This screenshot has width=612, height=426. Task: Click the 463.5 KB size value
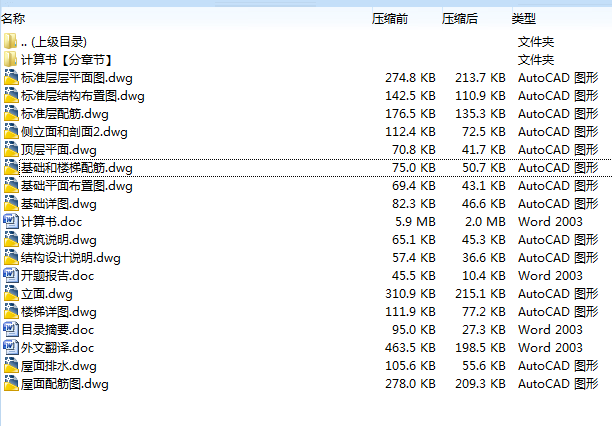(410, 347)
